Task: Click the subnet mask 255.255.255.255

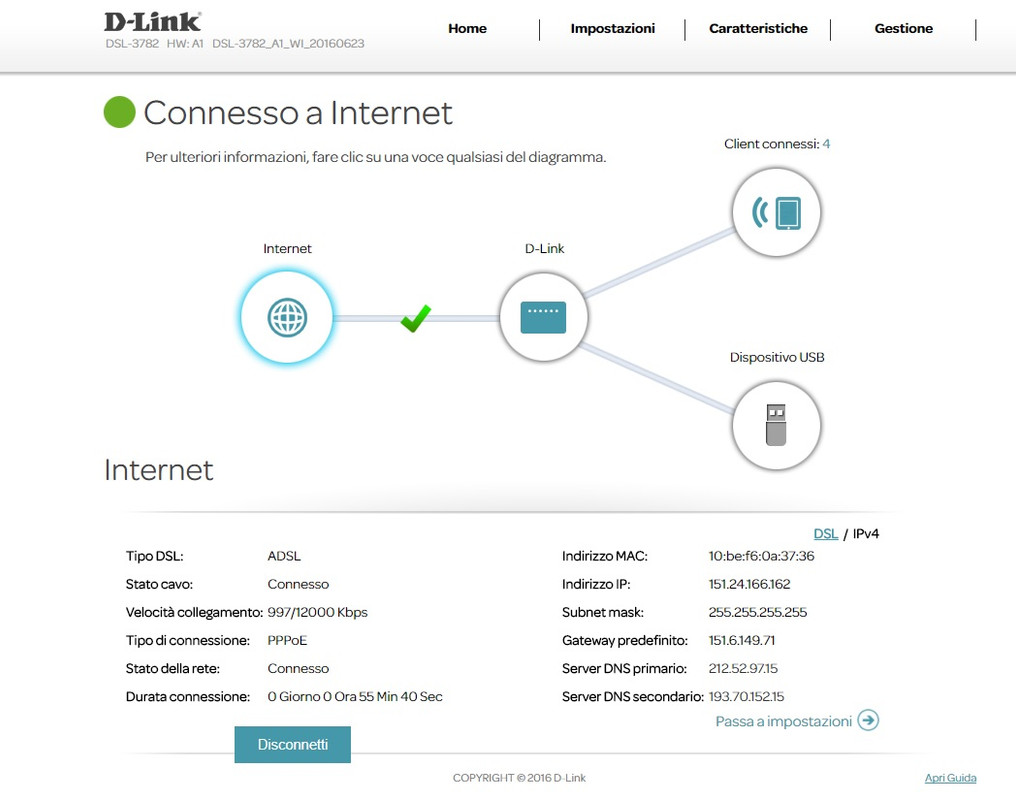Action: pos(757,612)
